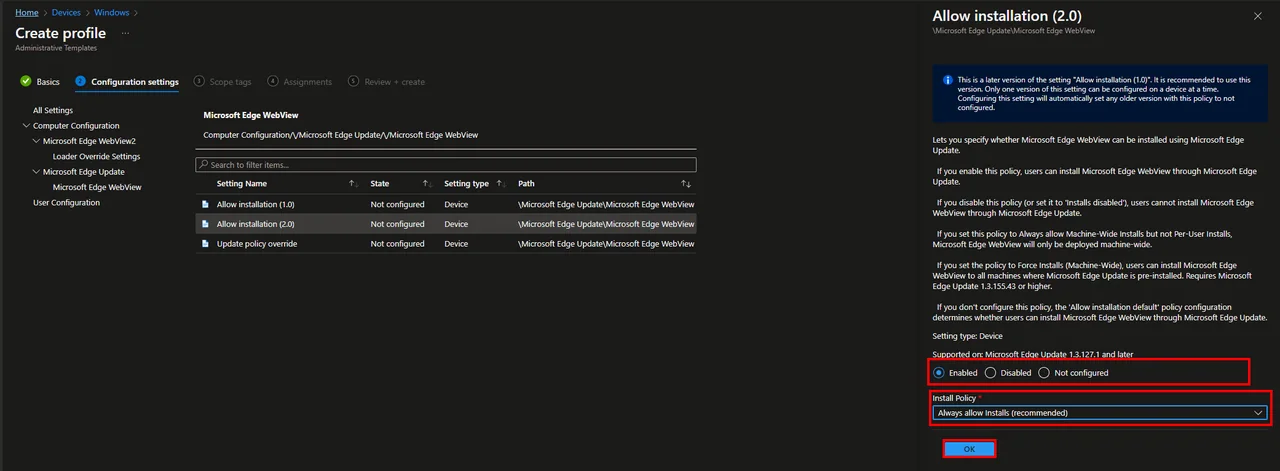This screenshot has height=471, width=1280.
Task: Click the OK button
Action: pyautogui.click(x=969, y=450)
